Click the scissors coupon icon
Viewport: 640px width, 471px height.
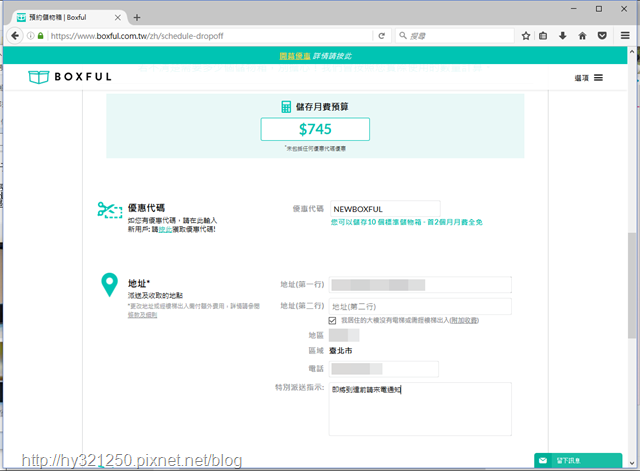[x=109, y=210]
